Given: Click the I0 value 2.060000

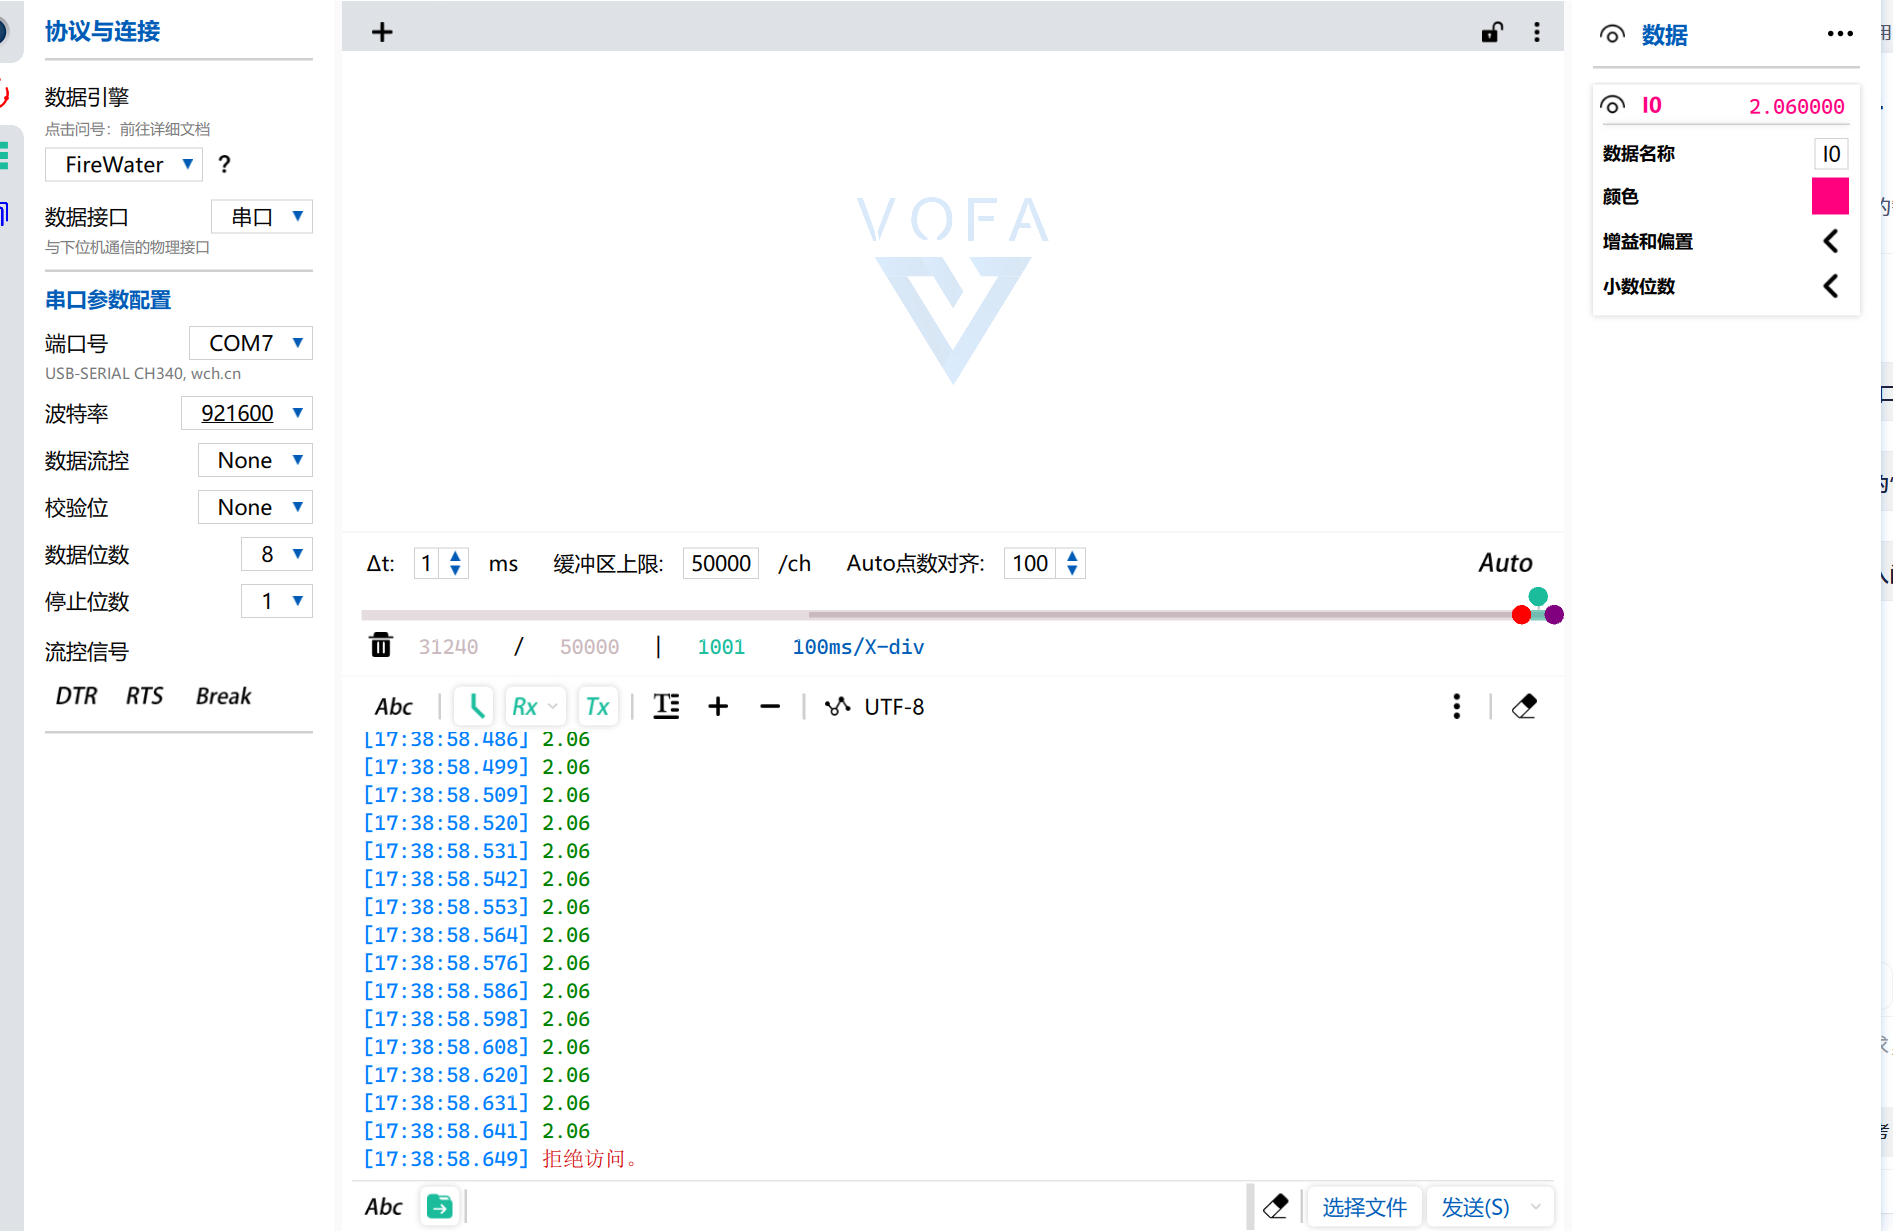Looking at the screenshot, I should [1796, 106].
